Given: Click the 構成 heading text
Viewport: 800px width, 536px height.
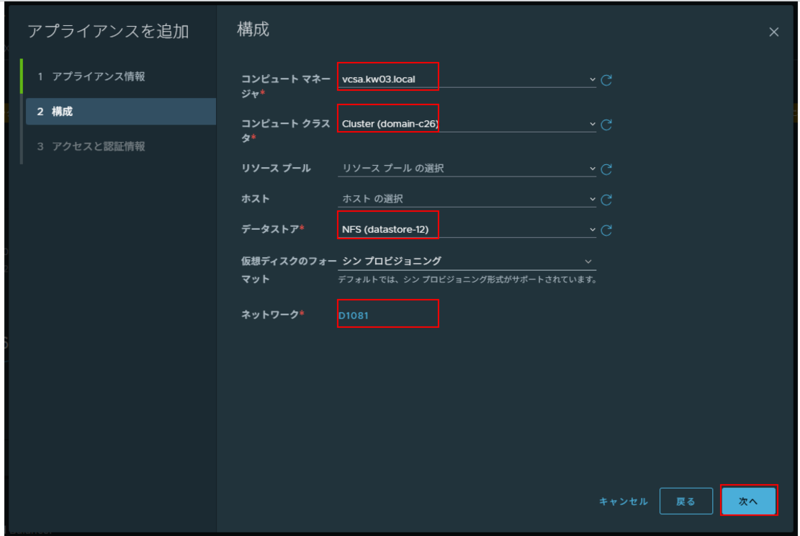Looking at the screenshot, I should (253, 30).
